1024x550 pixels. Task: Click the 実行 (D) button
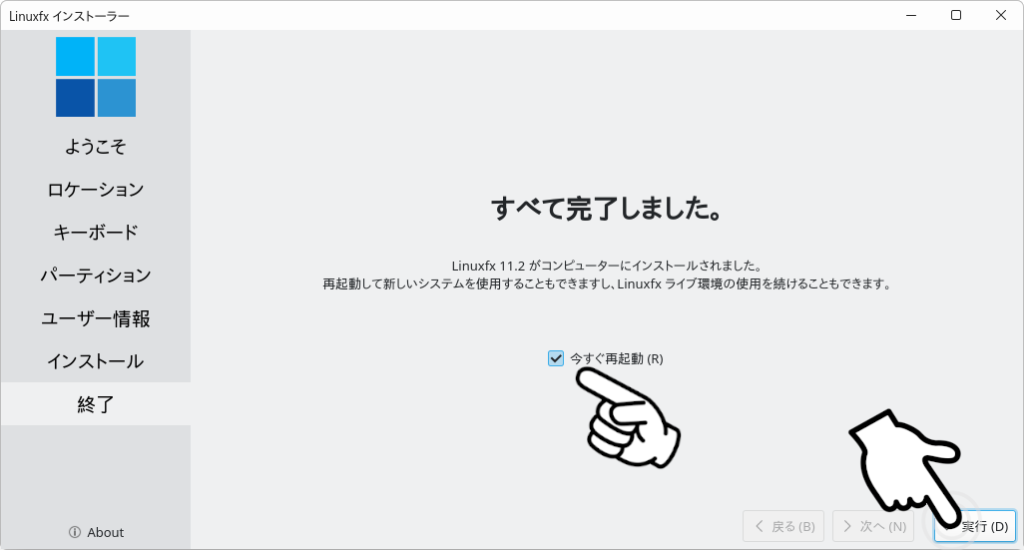coord(975,526)
